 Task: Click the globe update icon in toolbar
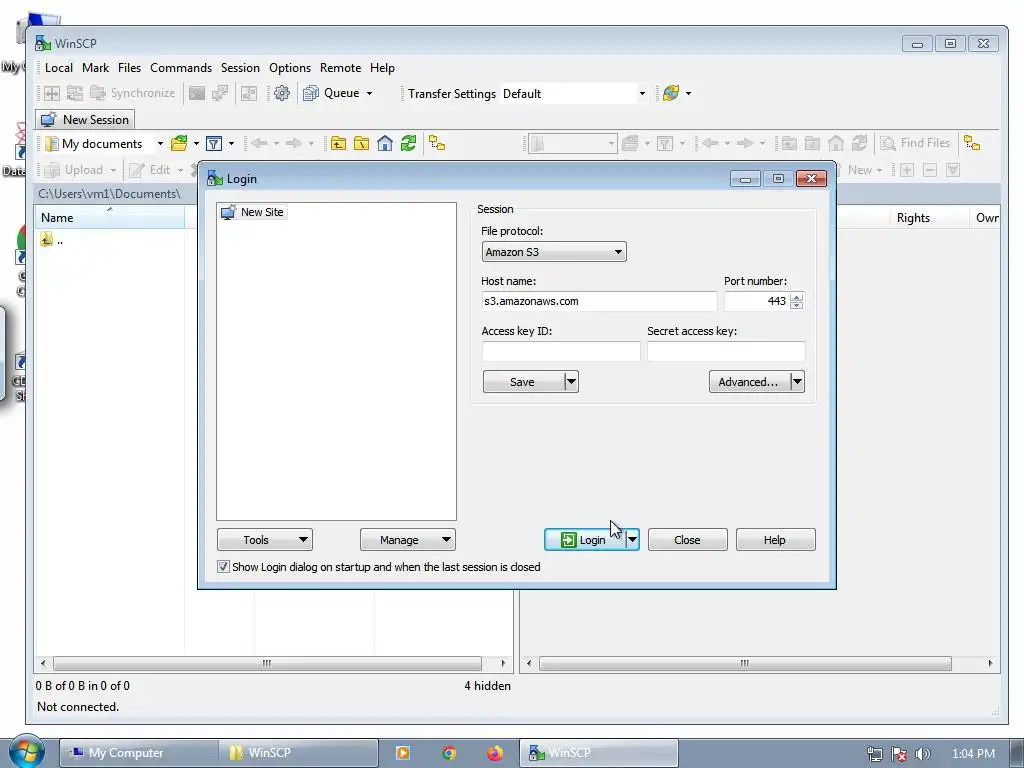(x=671, y=93)
